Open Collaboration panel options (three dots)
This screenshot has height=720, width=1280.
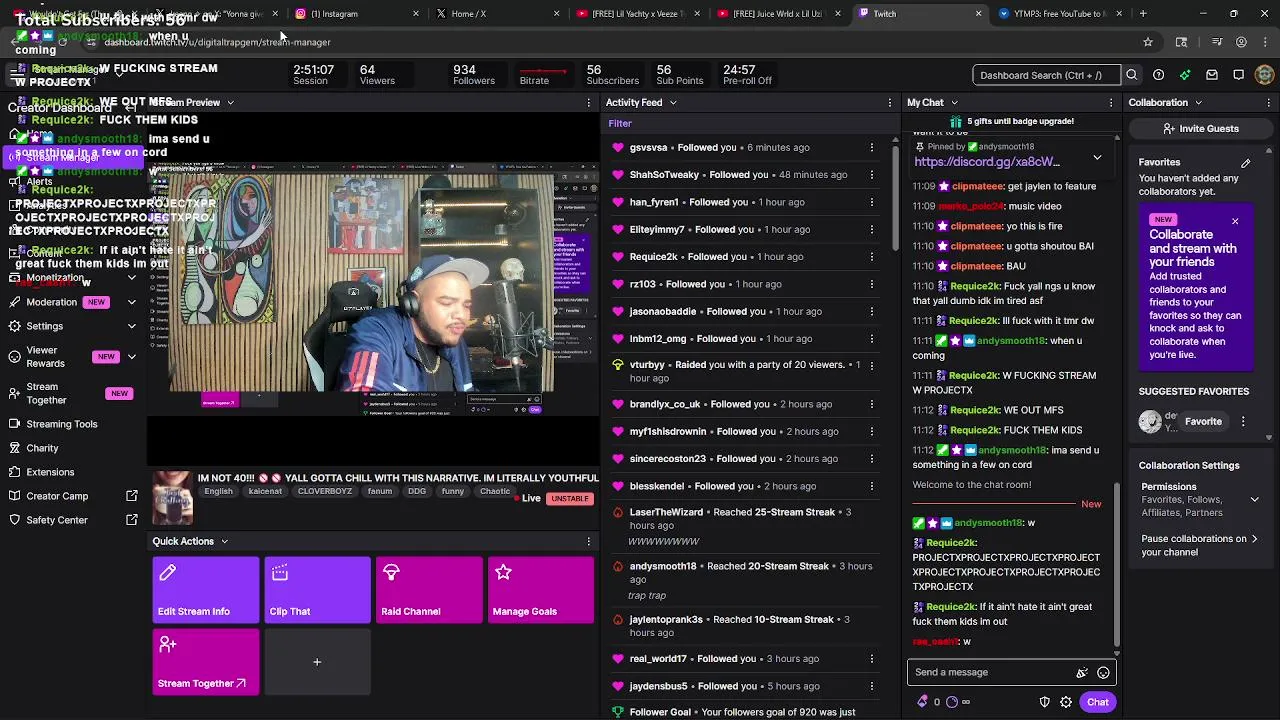point(1270,102)
